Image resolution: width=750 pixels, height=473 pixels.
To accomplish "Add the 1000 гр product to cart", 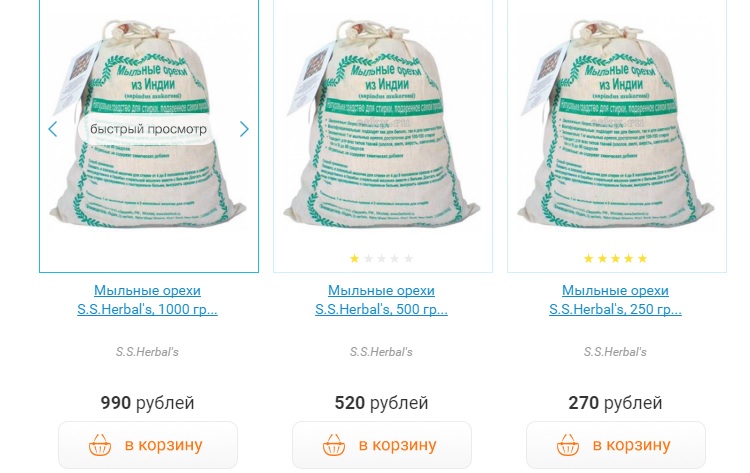I will [x=148, y=445].
